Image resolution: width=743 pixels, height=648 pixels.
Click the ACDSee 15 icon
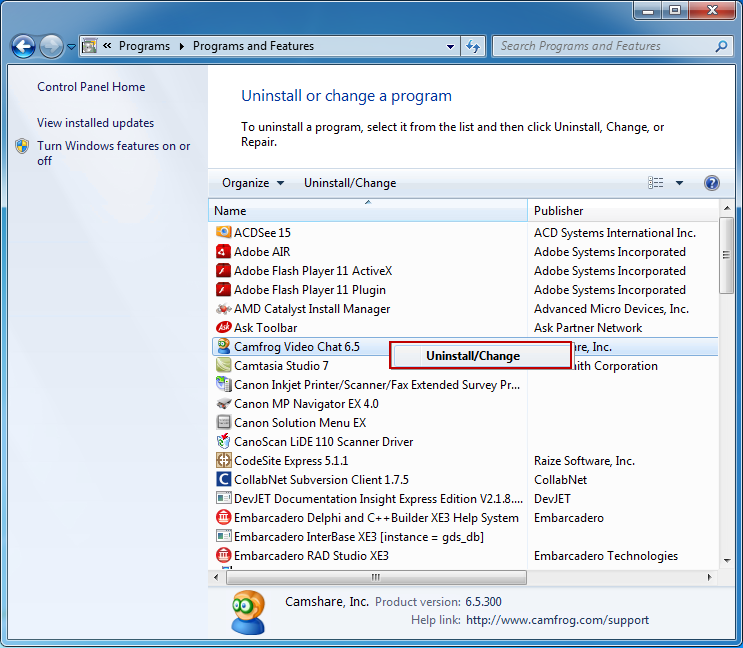click(x=223, y=232)
